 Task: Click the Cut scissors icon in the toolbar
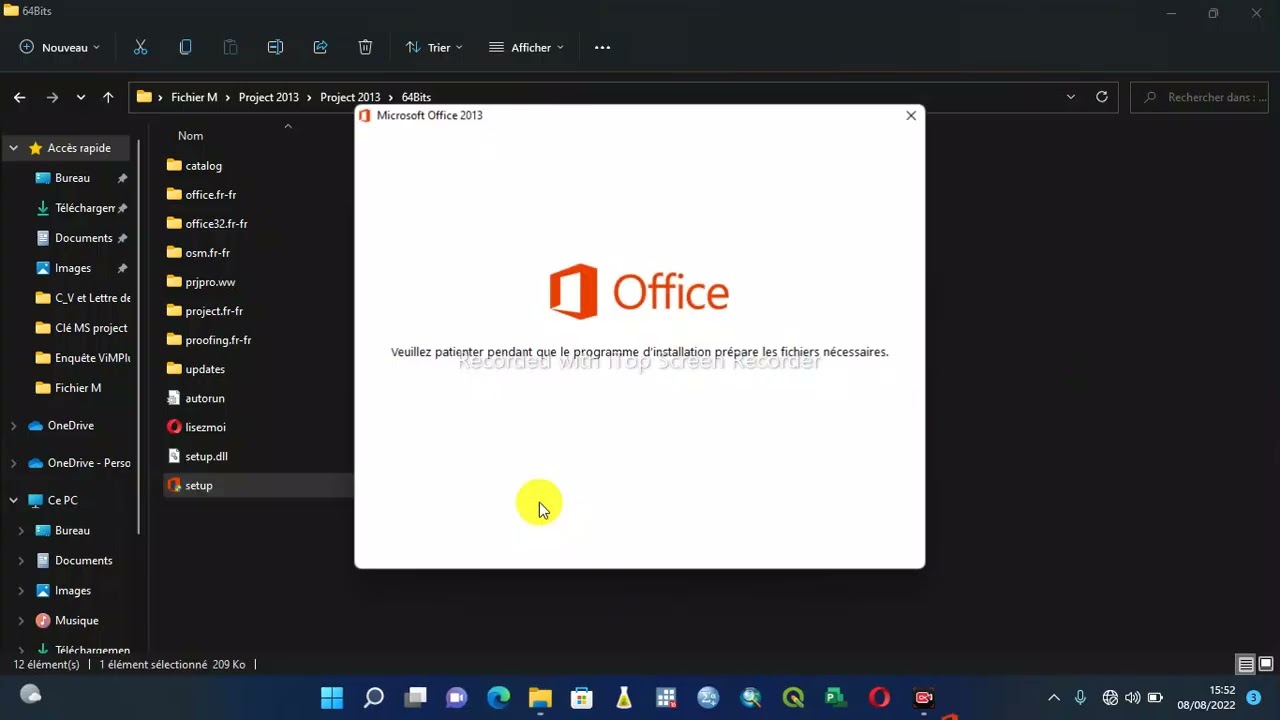(x=140, y=47)
